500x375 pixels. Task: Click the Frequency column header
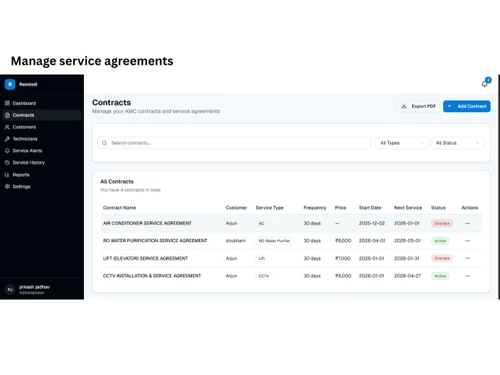coord(315,208)
